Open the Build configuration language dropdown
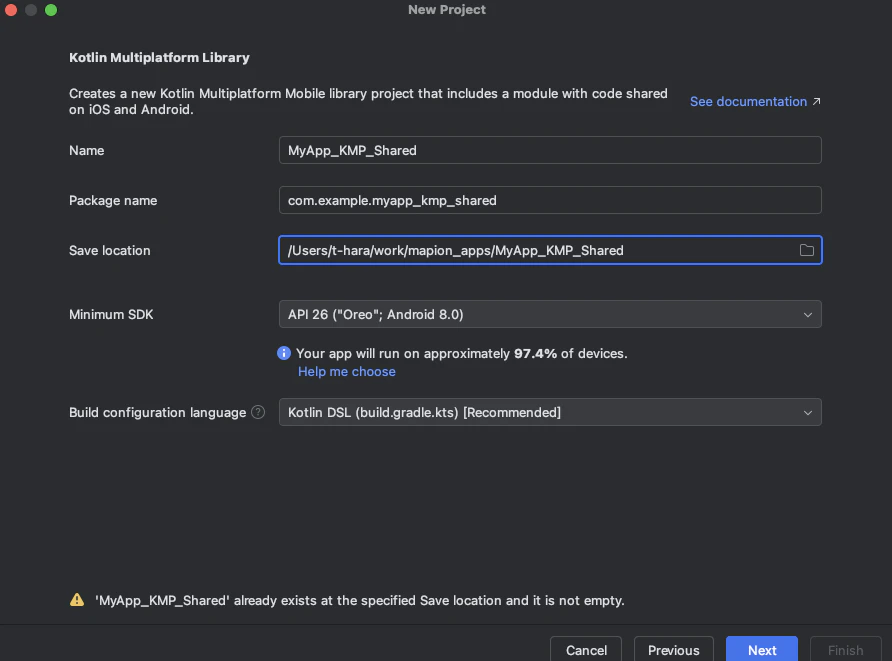The height and width of the screenshot is (661, 892). [550, 412]
